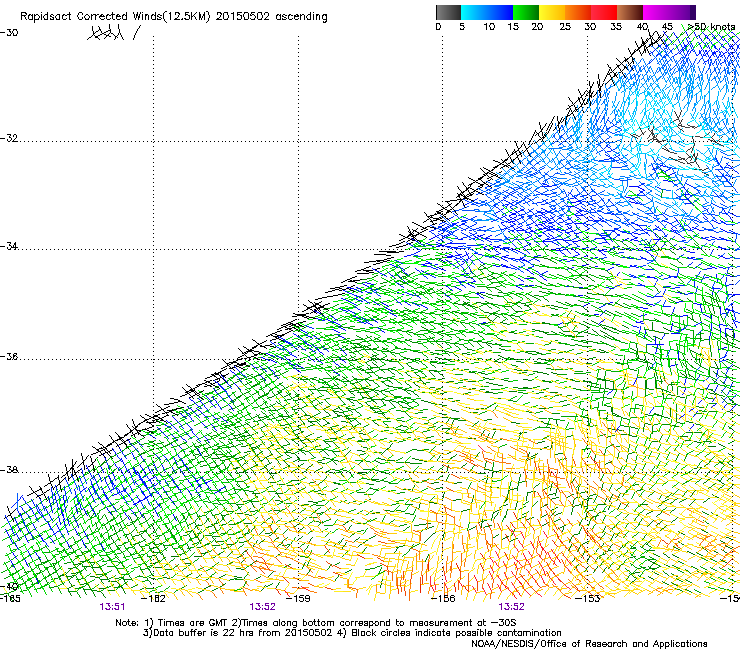The width and height of the screenshot is (740, 650).
Task: Click the '20150502 ascending' text in the title
Action: 271,17
